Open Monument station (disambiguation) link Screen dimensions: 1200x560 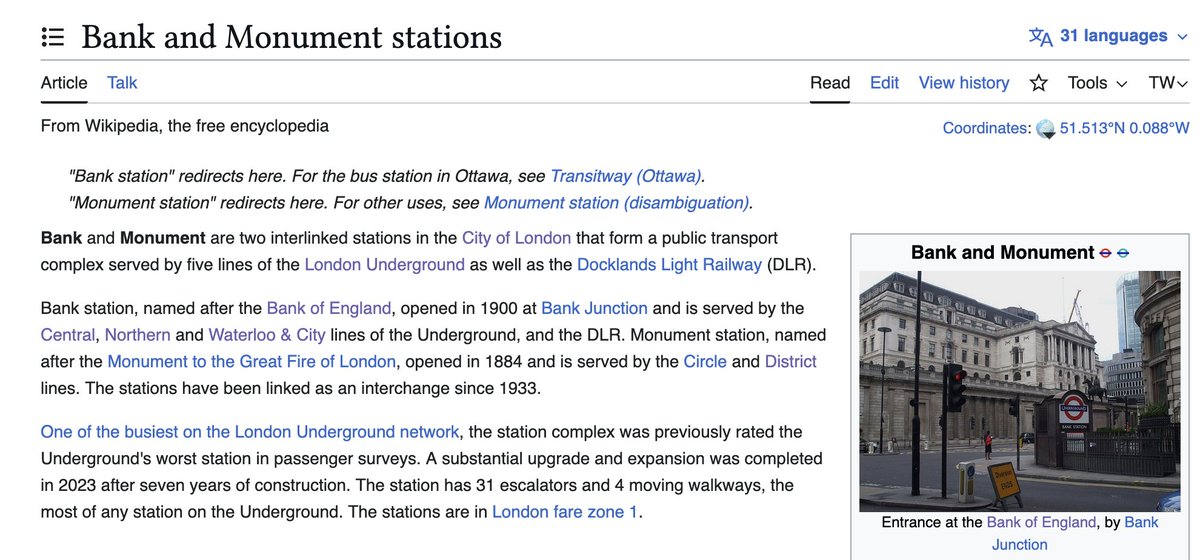point(616,202)
